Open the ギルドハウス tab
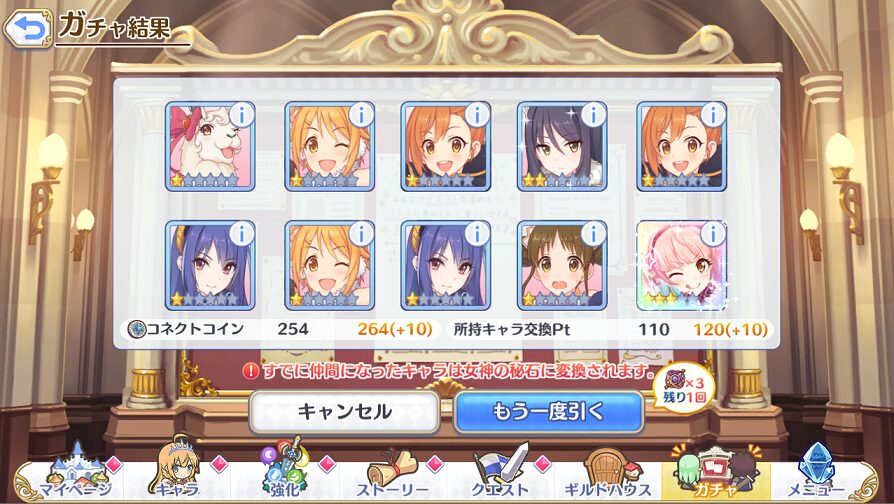Viewport: 894px width, 504px height. [608, 473]
